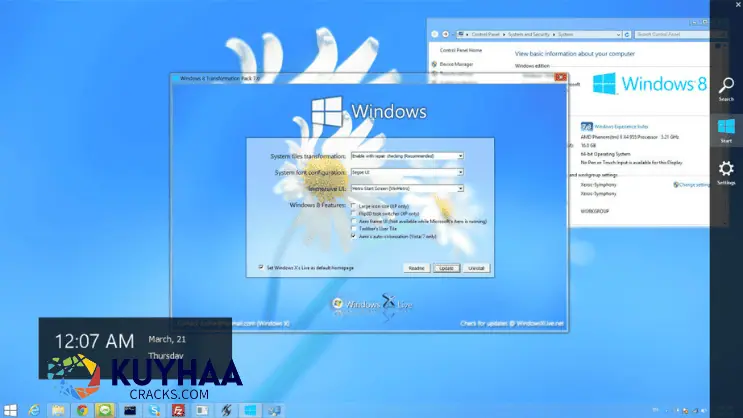Click the Start charm icon

(x=726, y=128)
